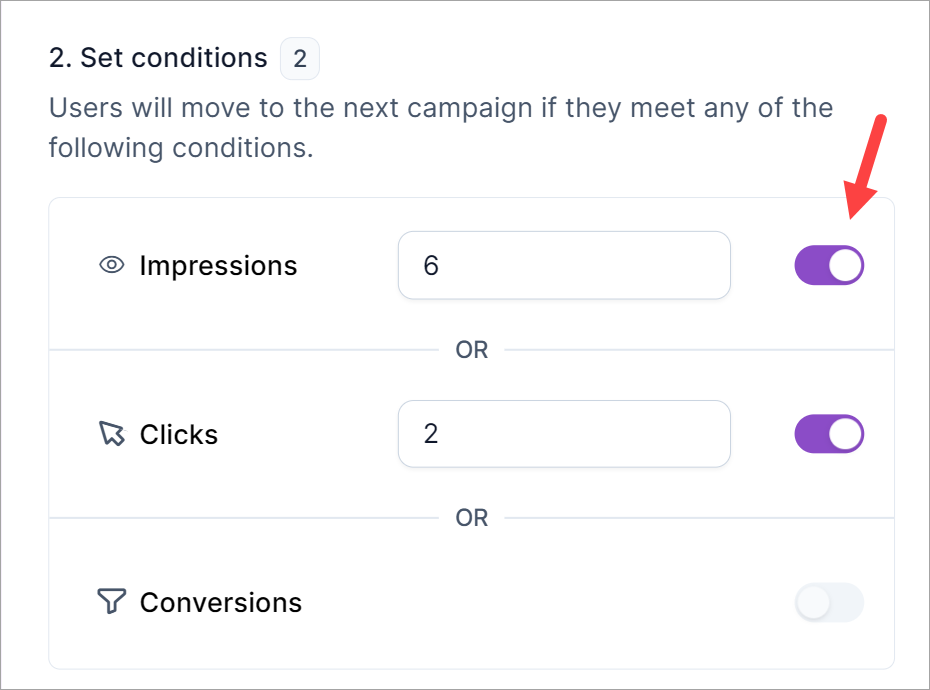Click the conditions count badge
The height and width of the screenshot is (690, 930).
(x=300, y=59)
